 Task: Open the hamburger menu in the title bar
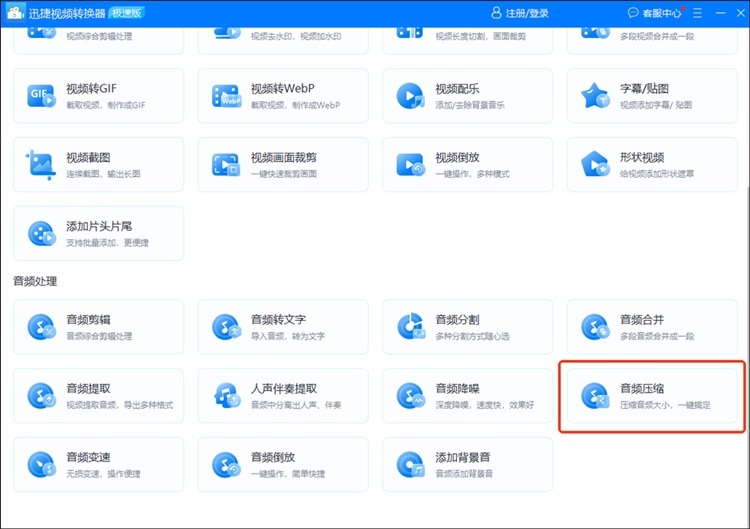[698, 13]
